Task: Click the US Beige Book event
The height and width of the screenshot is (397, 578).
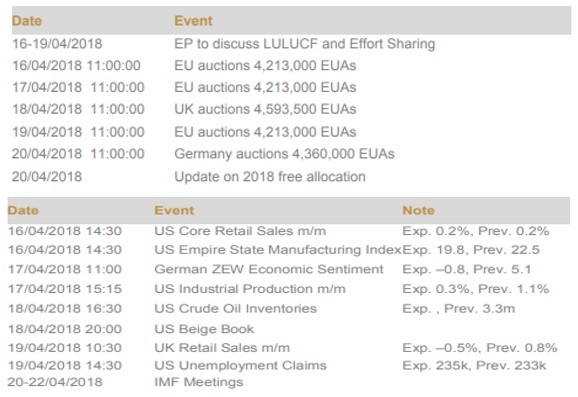Action: (x=204, y=329)
